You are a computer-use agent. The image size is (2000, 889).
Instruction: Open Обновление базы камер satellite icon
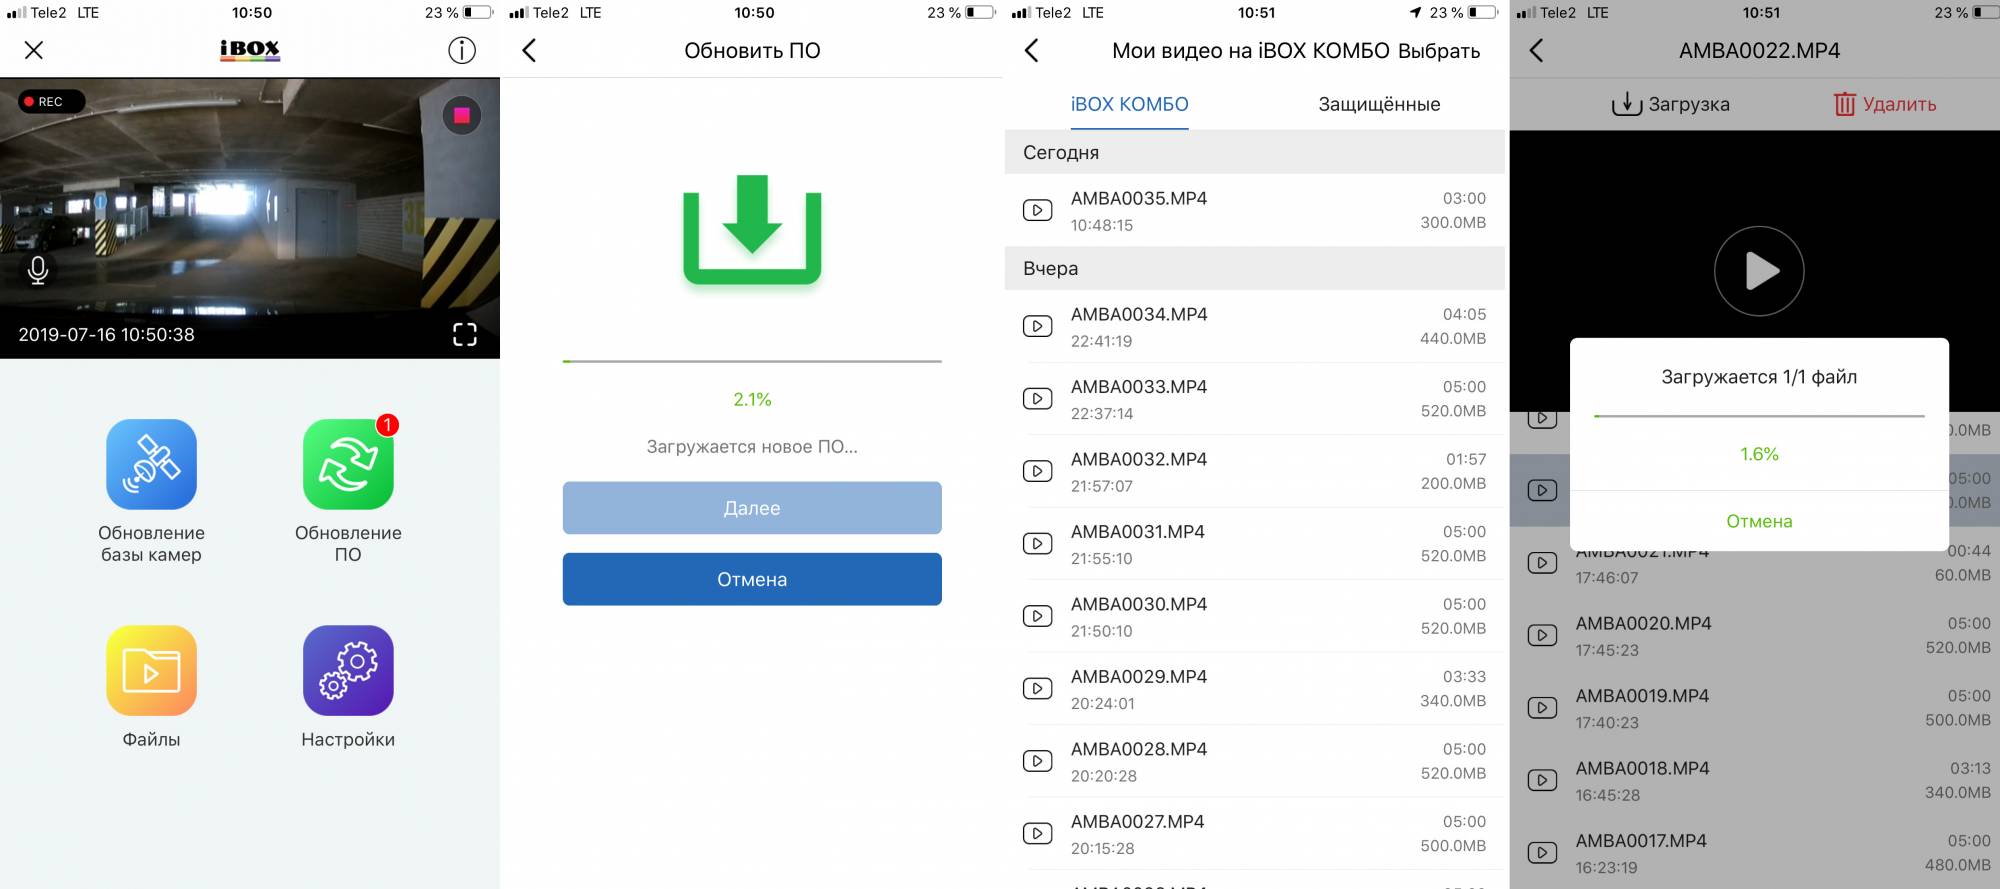[151, 464]
